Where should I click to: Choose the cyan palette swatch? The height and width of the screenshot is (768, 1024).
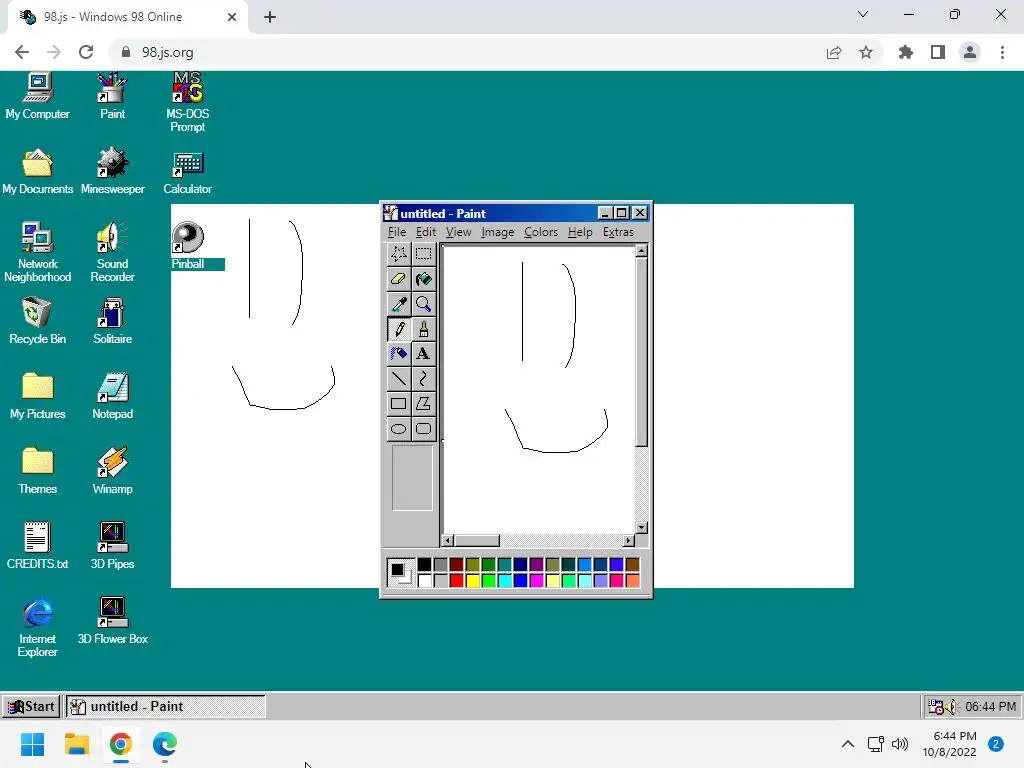[x=504, y=580]
